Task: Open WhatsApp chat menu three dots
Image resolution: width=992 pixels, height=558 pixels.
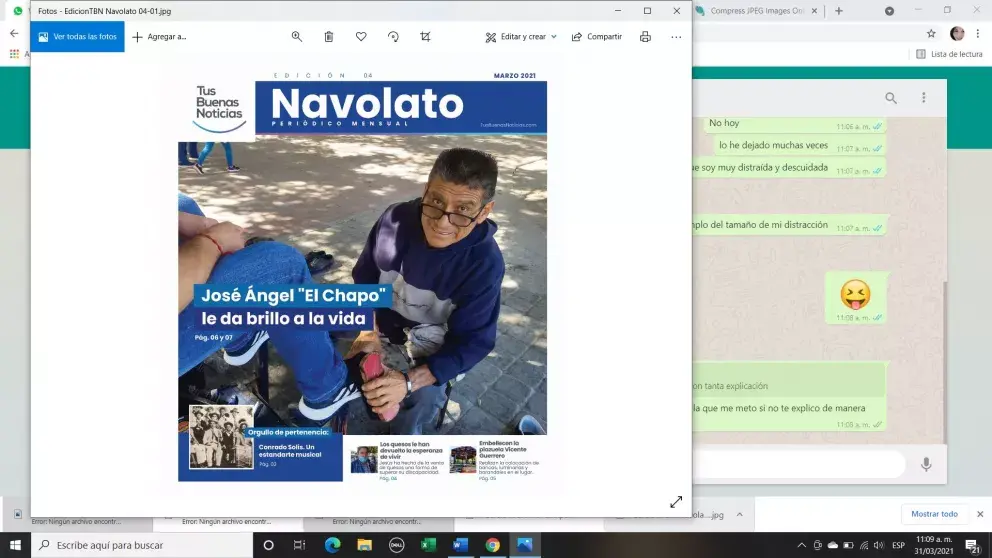Action: [924, 97]
